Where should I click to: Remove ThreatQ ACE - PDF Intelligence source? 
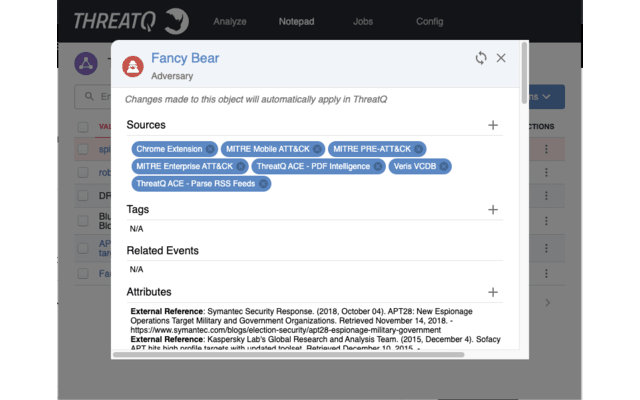coord(378,166)
